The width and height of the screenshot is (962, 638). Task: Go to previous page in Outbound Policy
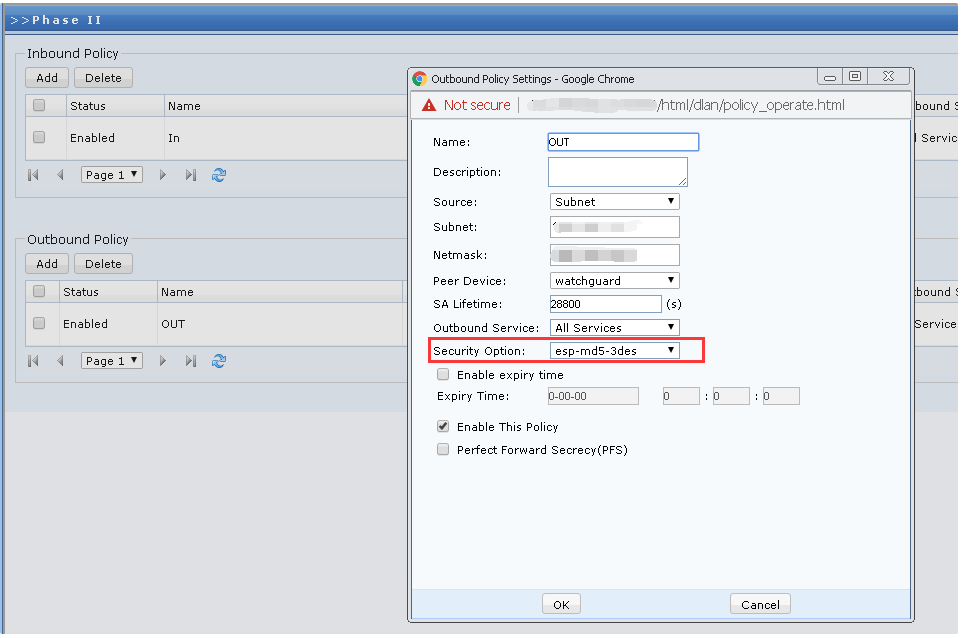click(60, 361)
